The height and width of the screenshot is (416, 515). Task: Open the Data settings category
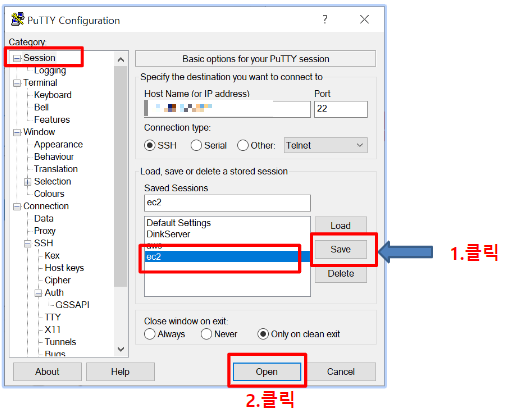pyautogui.click(x=44, y=219)
